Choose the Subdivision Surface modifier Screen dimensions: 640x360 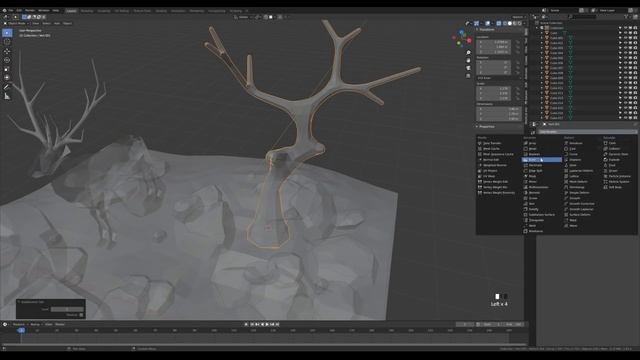pos(542,215)
